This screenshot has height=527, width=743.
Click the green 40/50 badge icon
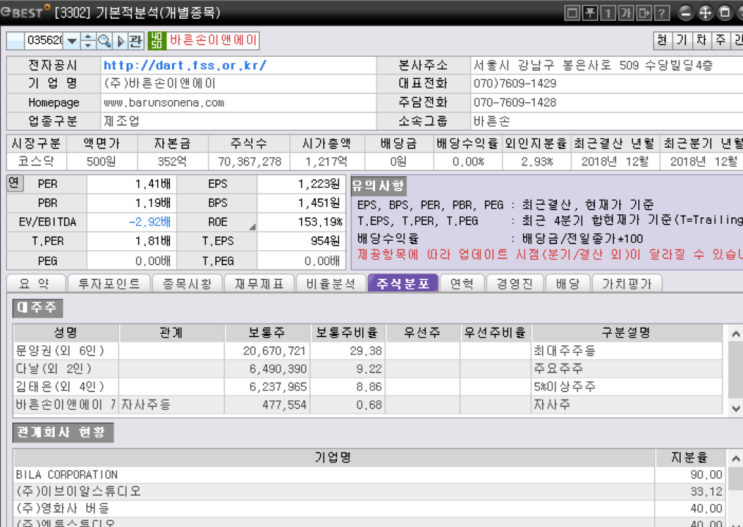coord(157,41)
